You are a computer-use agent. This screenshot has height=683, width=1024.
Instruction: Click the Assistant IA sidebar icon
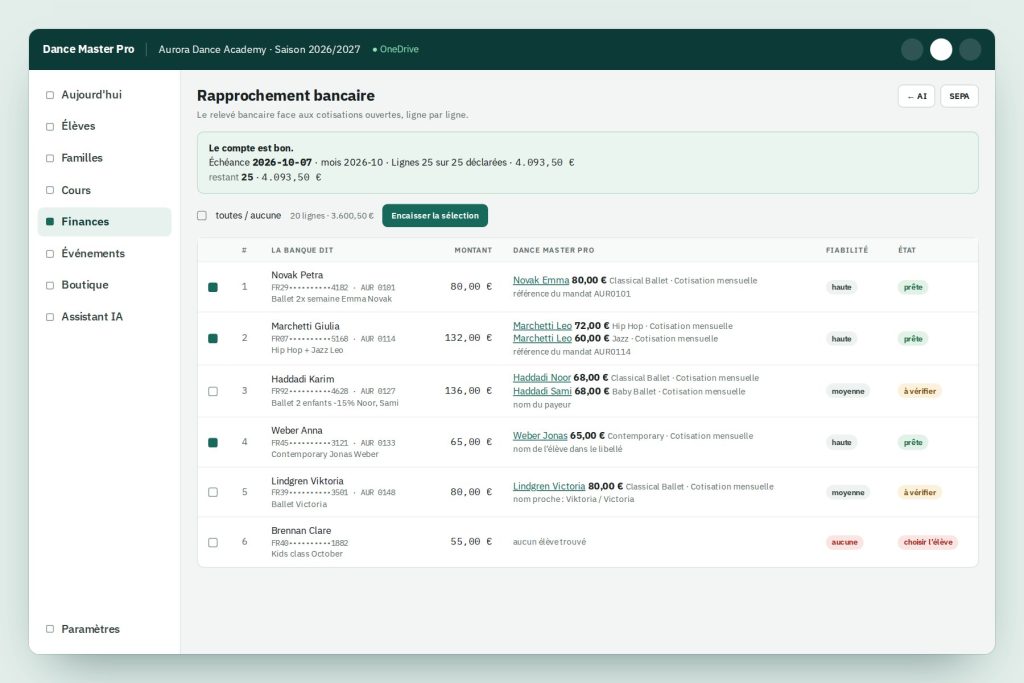pos(50,317)
